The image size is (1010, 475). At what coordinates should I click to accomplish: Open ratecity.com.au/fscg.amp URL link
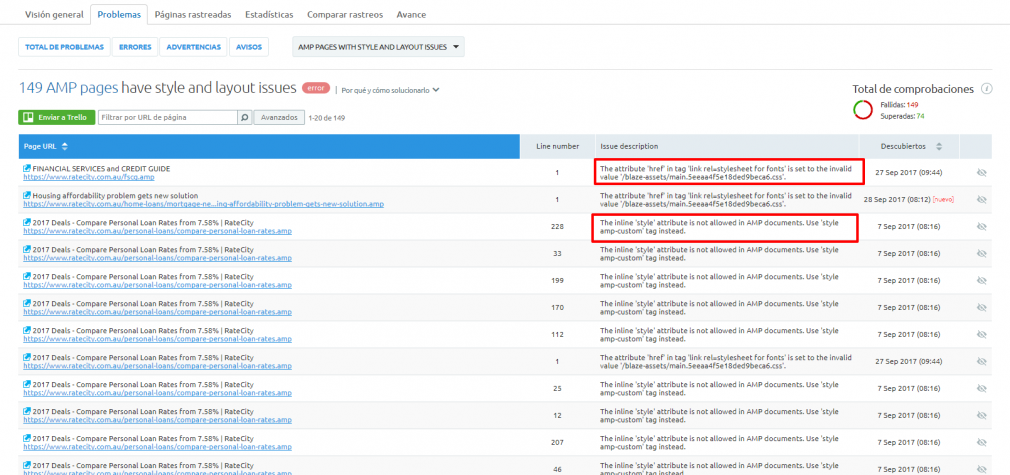point(89,177)
